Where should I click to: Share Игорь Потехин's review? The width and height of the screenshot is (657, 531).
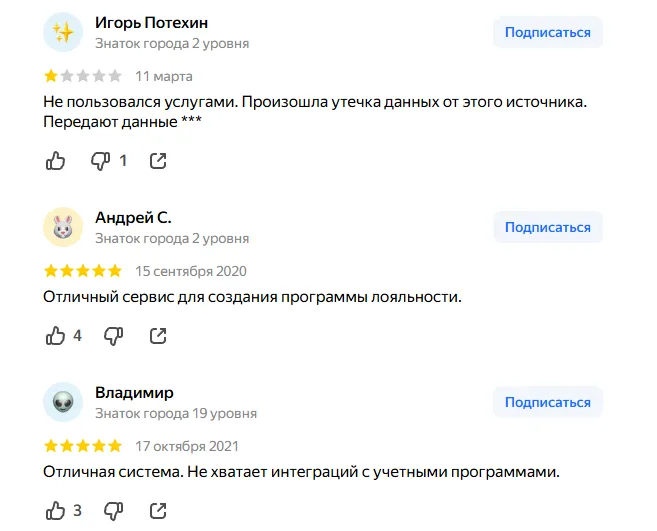(x=158, y=161)
